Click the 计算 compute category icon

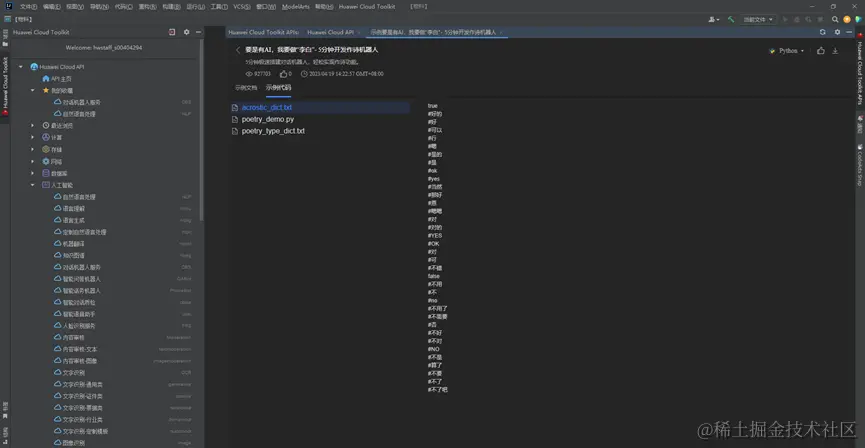click(46, 137)
